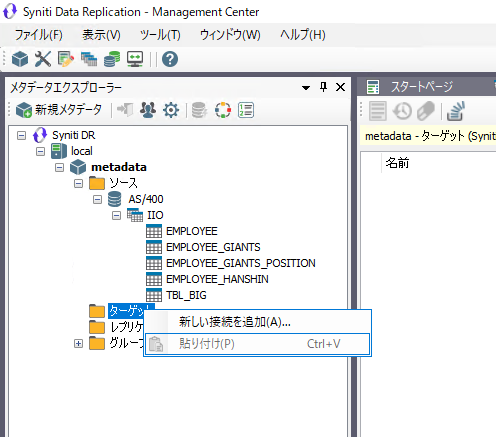The image size is (496, 437).
Task: Click the 名前 column header
Action: [397, 163]
